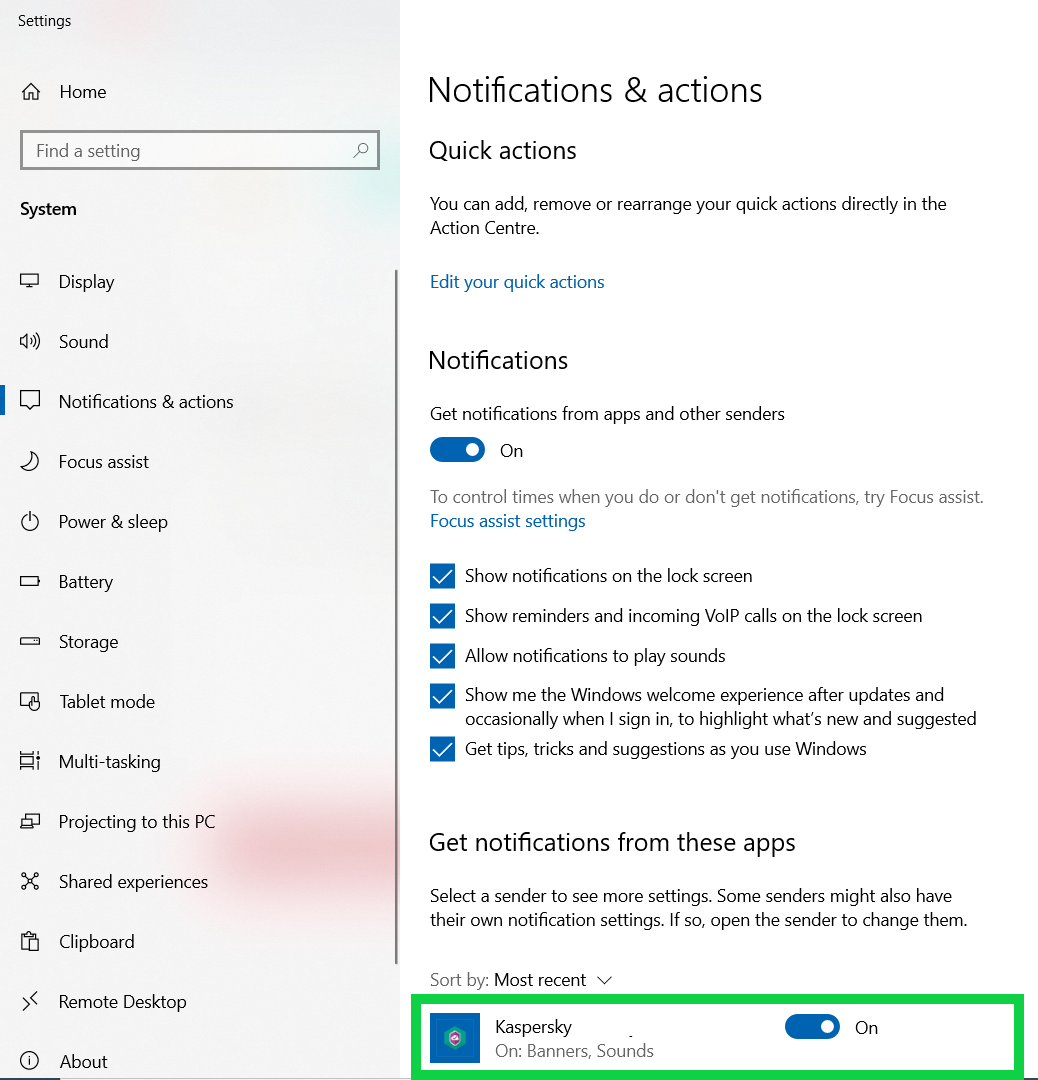Click the Home icon in sidebar
Viewport: 1038px width, 1080px height.
(31, 92)
